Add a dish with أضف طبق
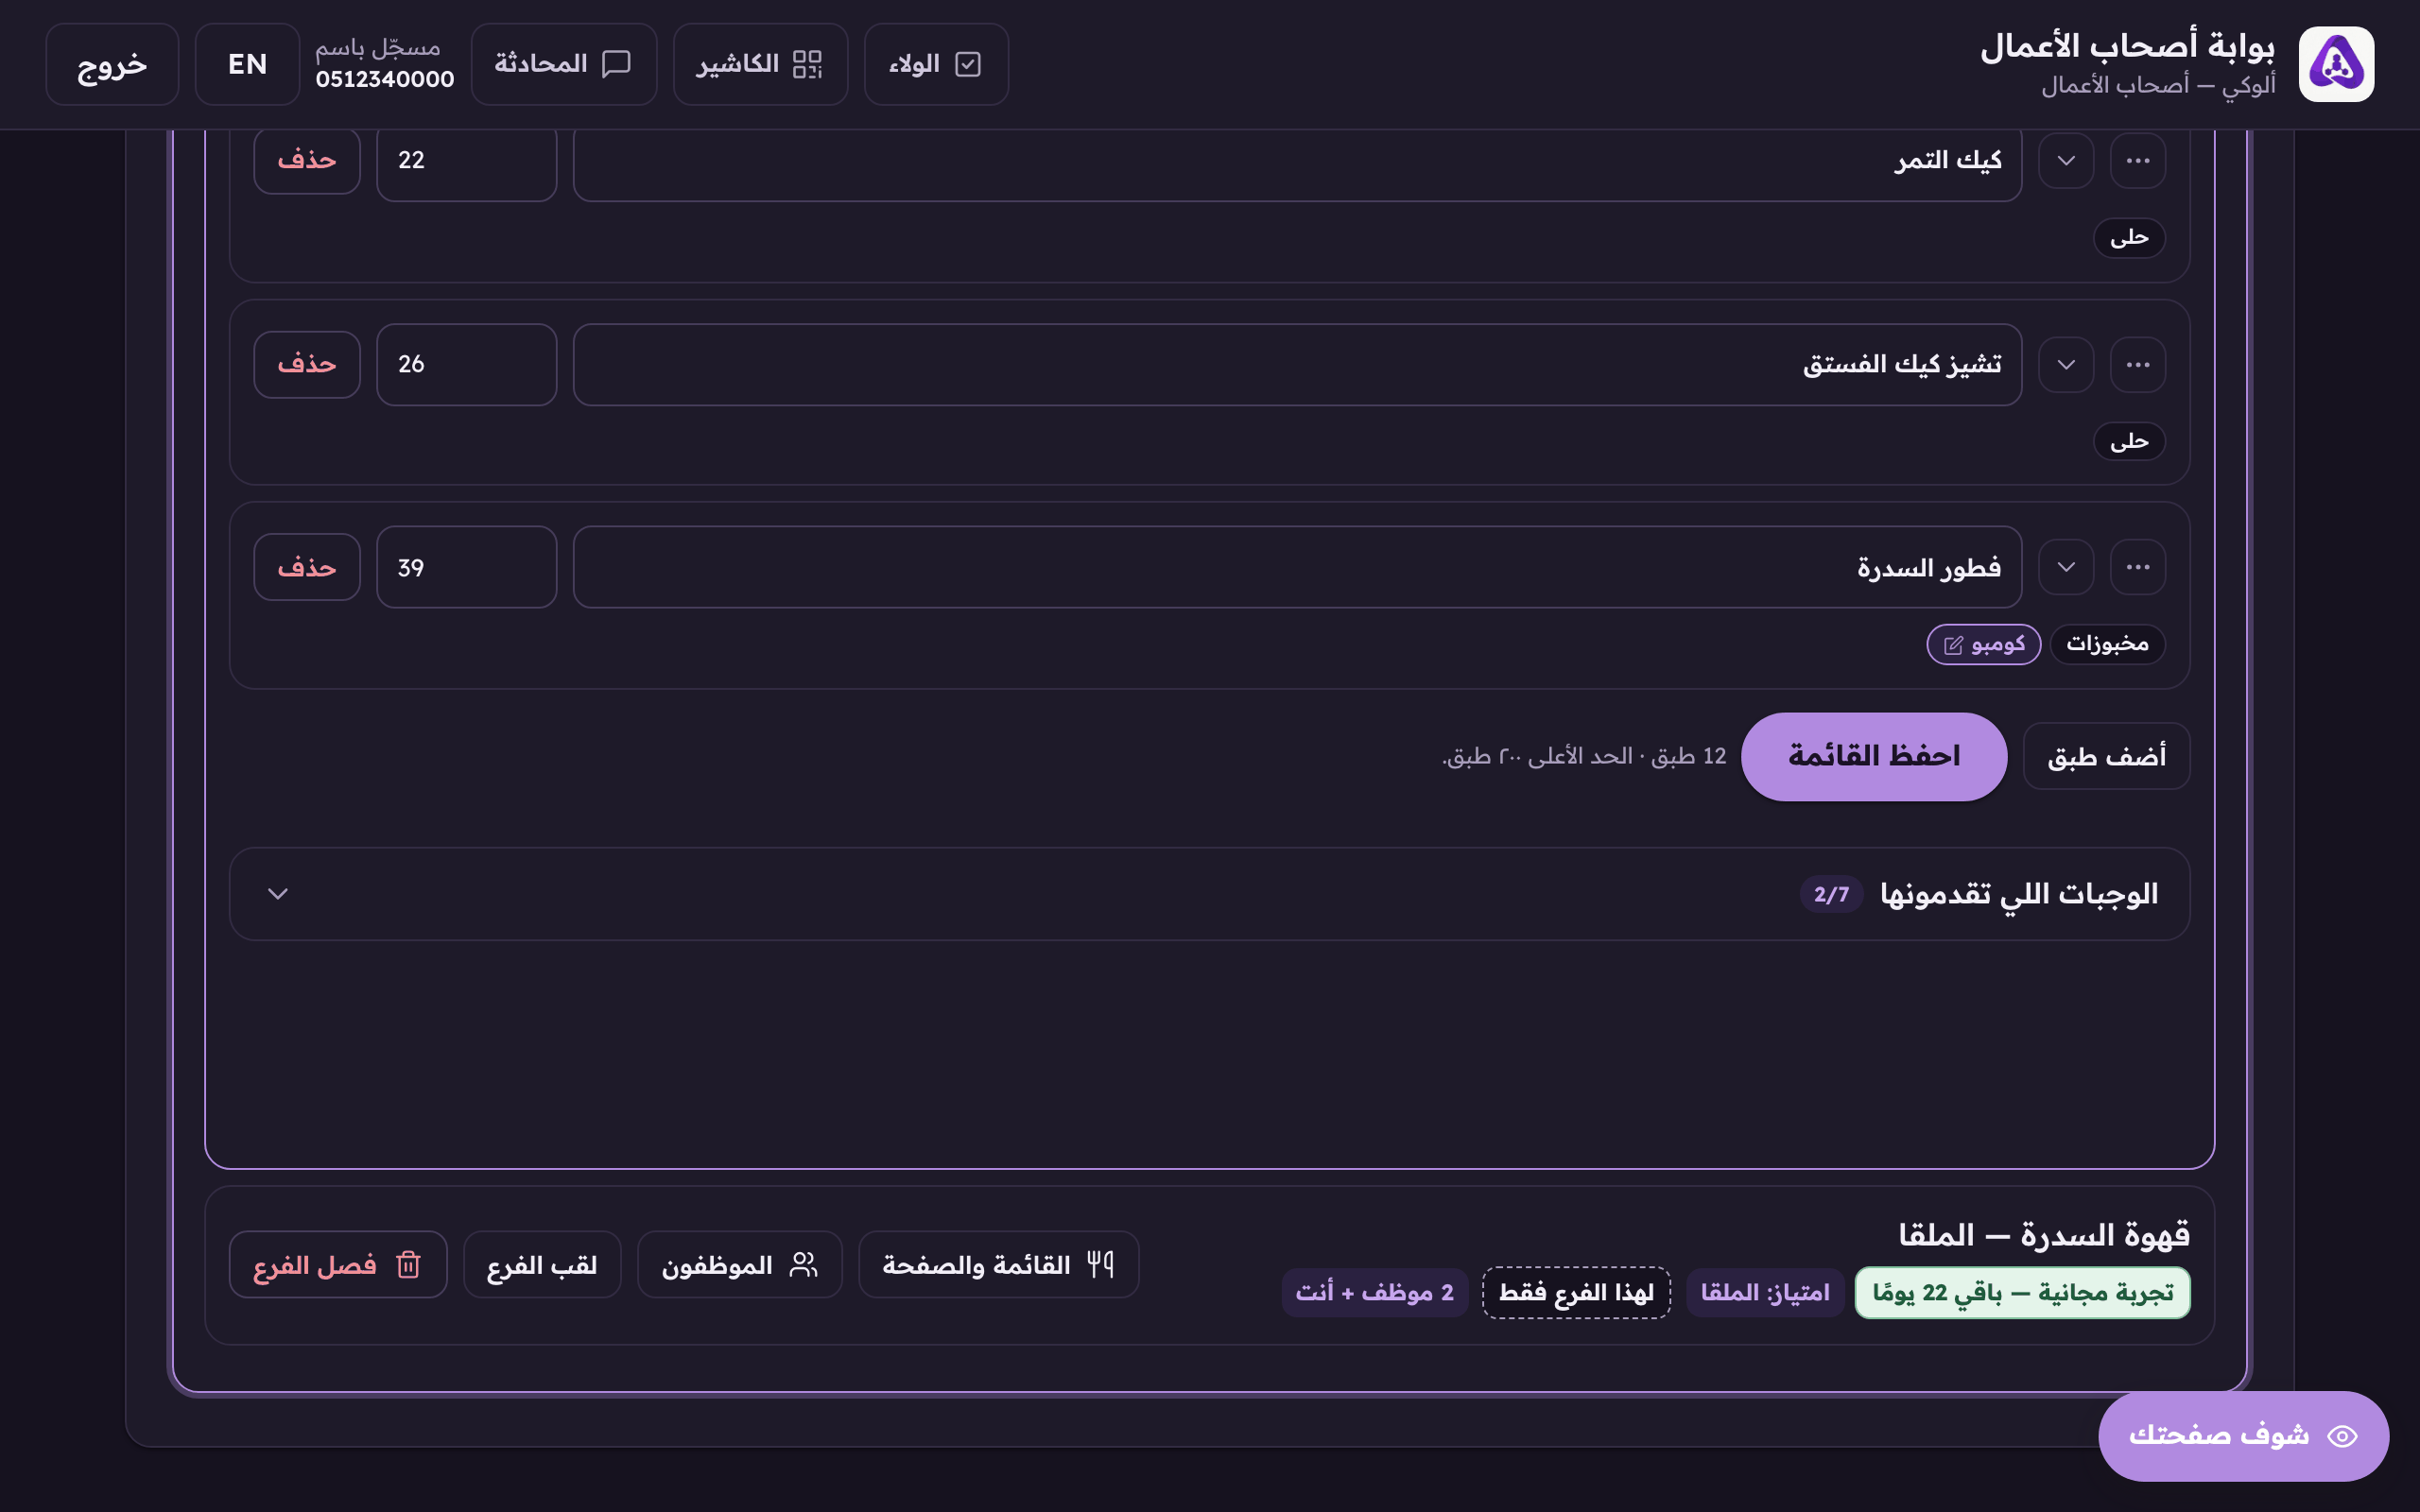The width and height of the screenshot is (2420, 1512). [2106, 756]
